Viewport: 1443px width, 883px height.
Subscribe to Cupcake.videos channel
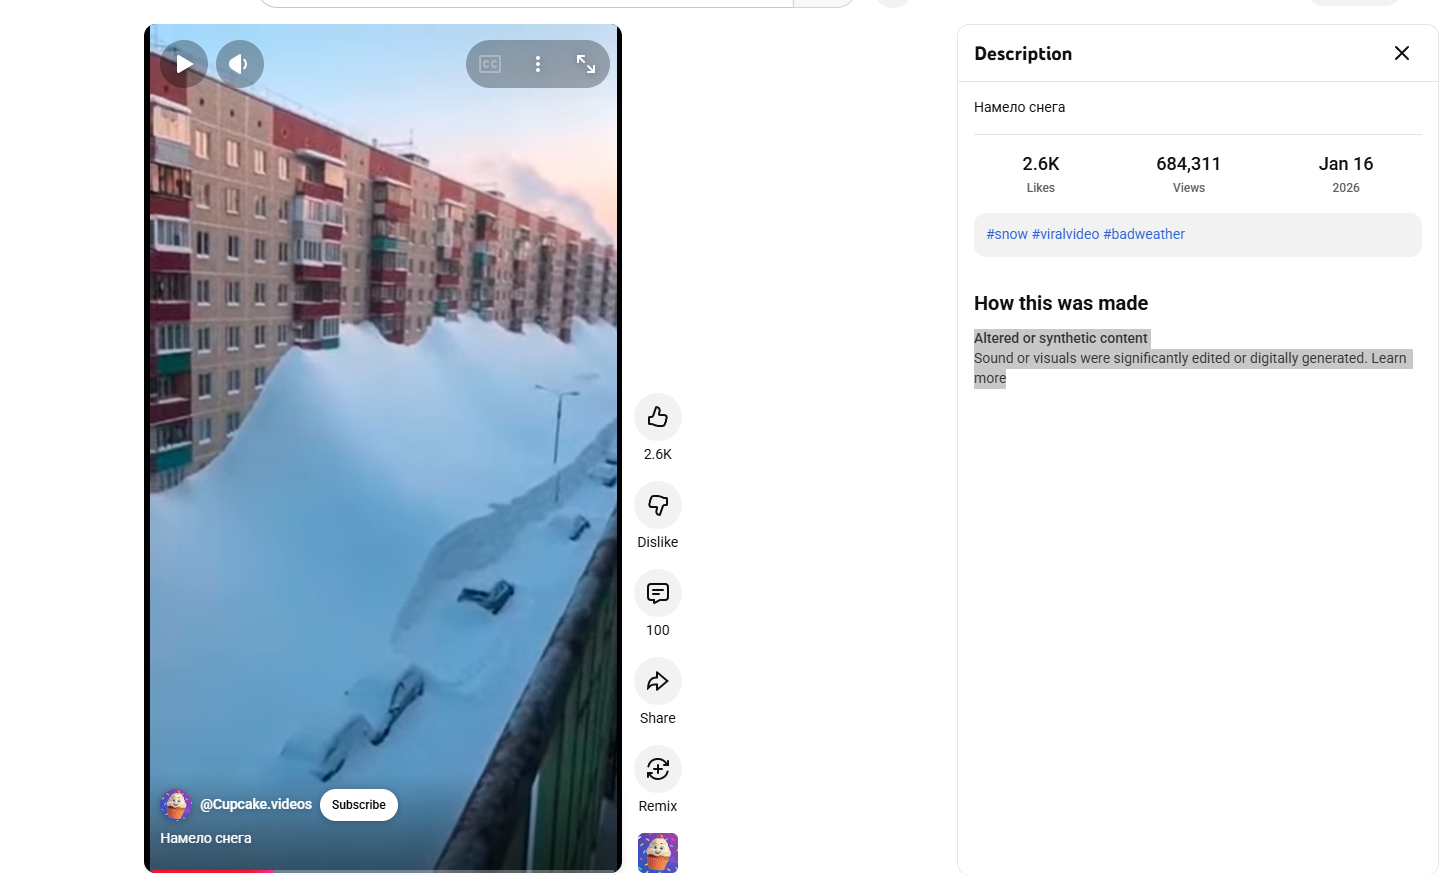pyautogui.click(x=358, y=805)
